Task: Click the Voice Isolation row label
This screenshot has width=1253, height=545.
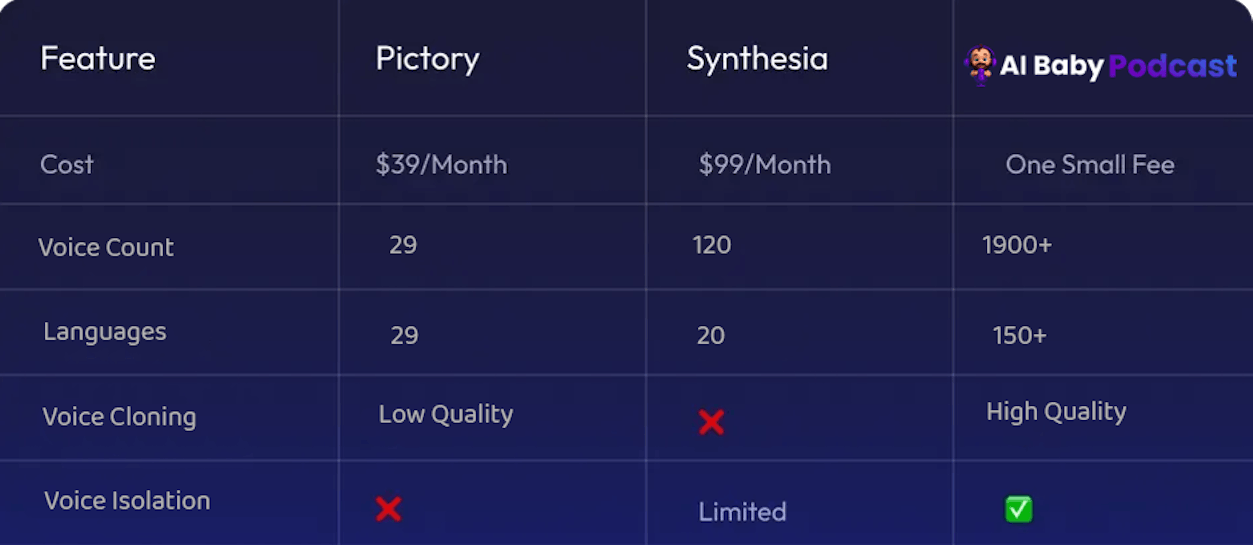Action: (127, 501)
